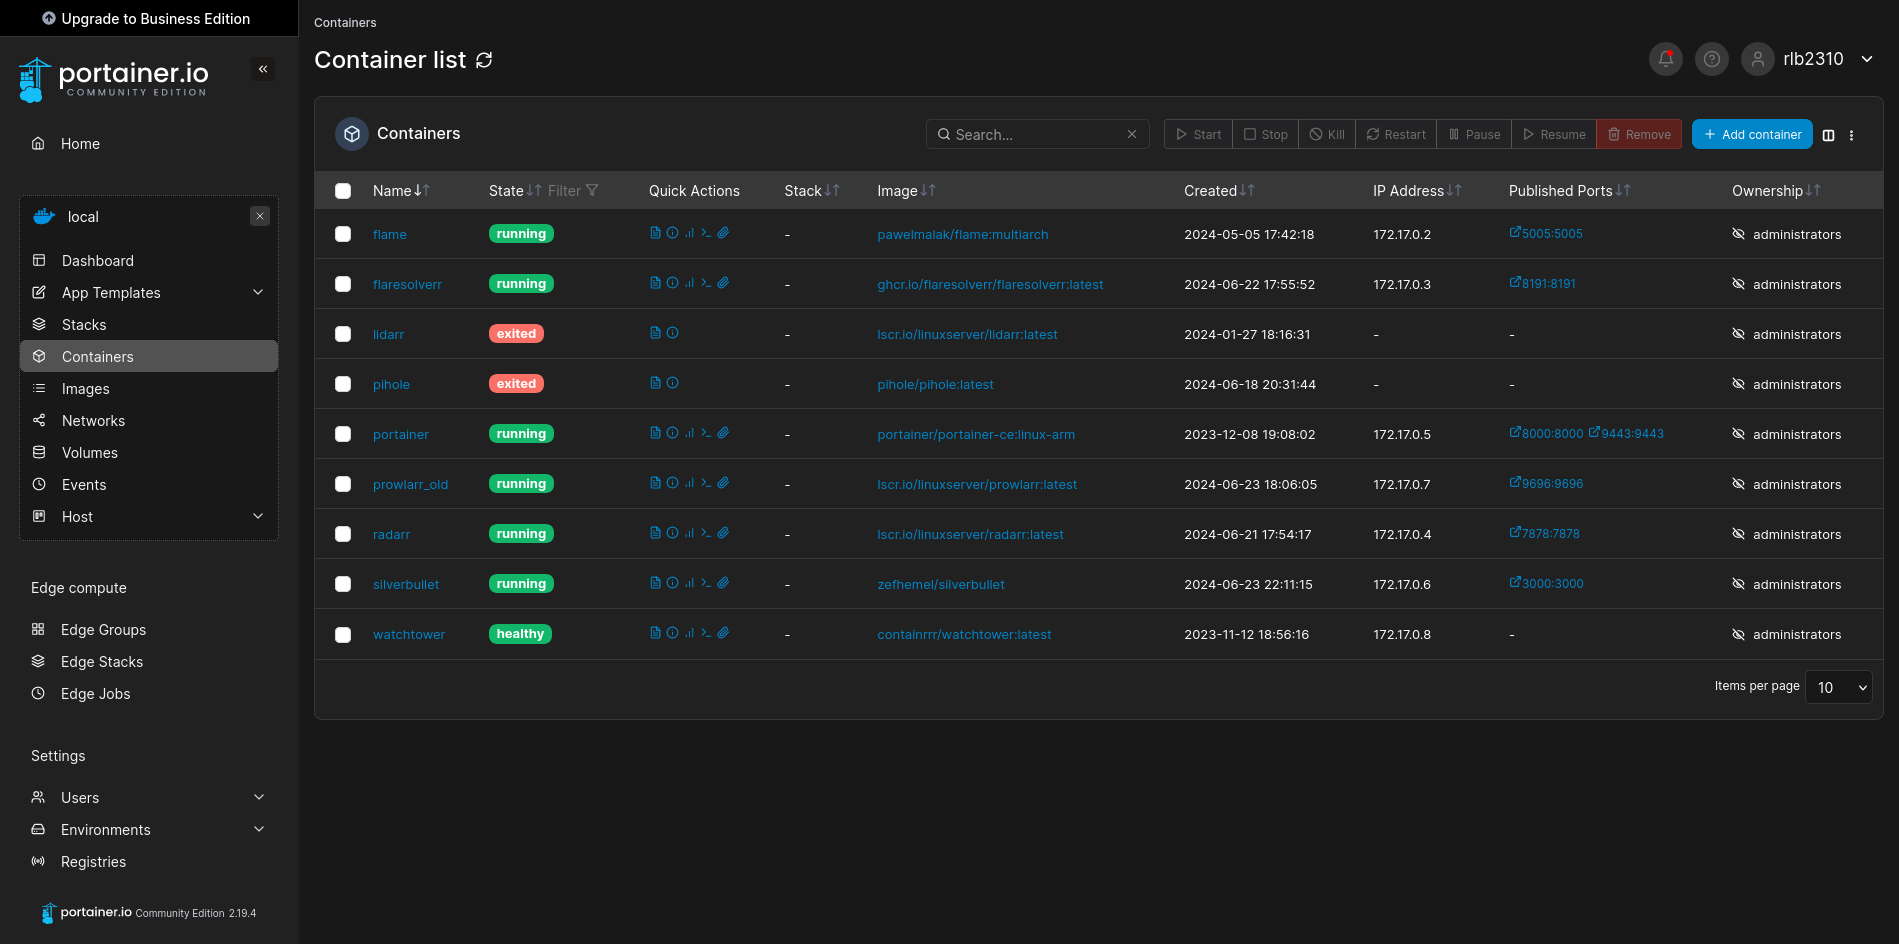Open Networks page
The image size is (1899, 944).
(149, 420)
